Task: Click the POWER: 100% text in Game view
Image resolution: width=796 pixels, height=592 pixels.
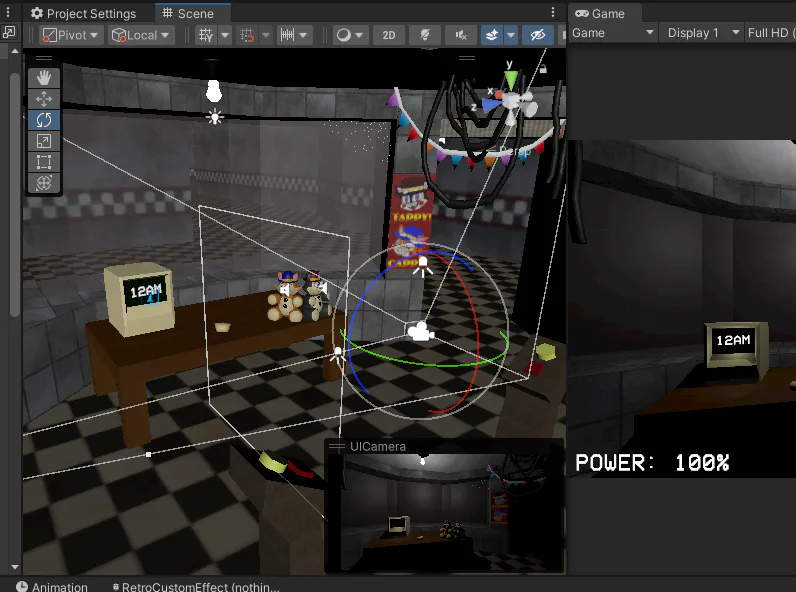Action: 652,463
